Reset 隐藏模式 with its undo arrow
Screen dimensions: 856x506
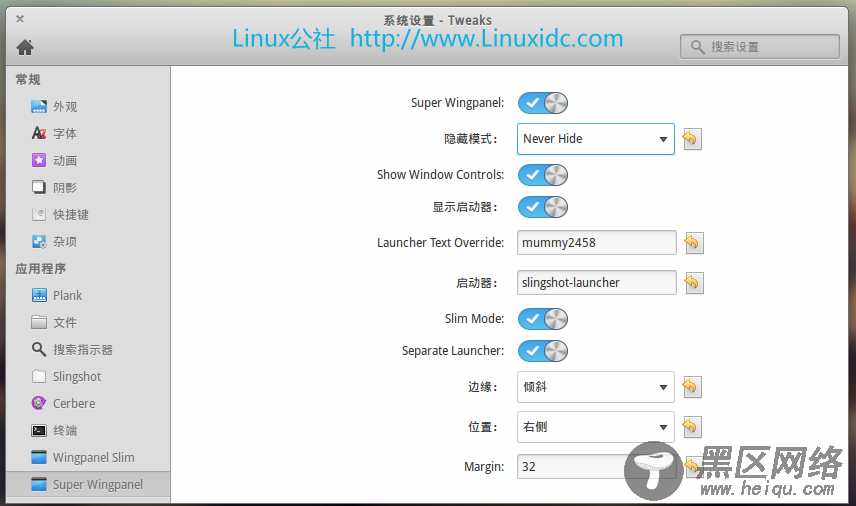692,139
